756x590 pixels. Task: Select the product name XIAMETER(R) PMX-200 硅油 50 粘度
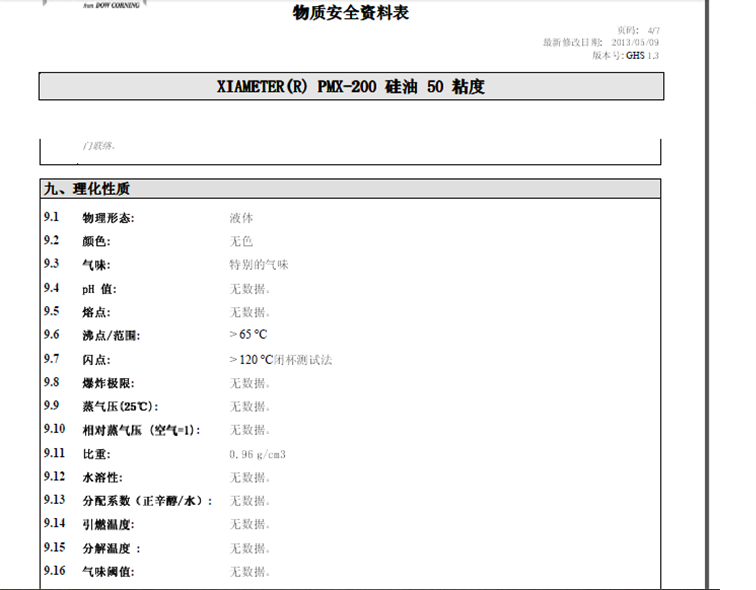click(x=351, y=87)
